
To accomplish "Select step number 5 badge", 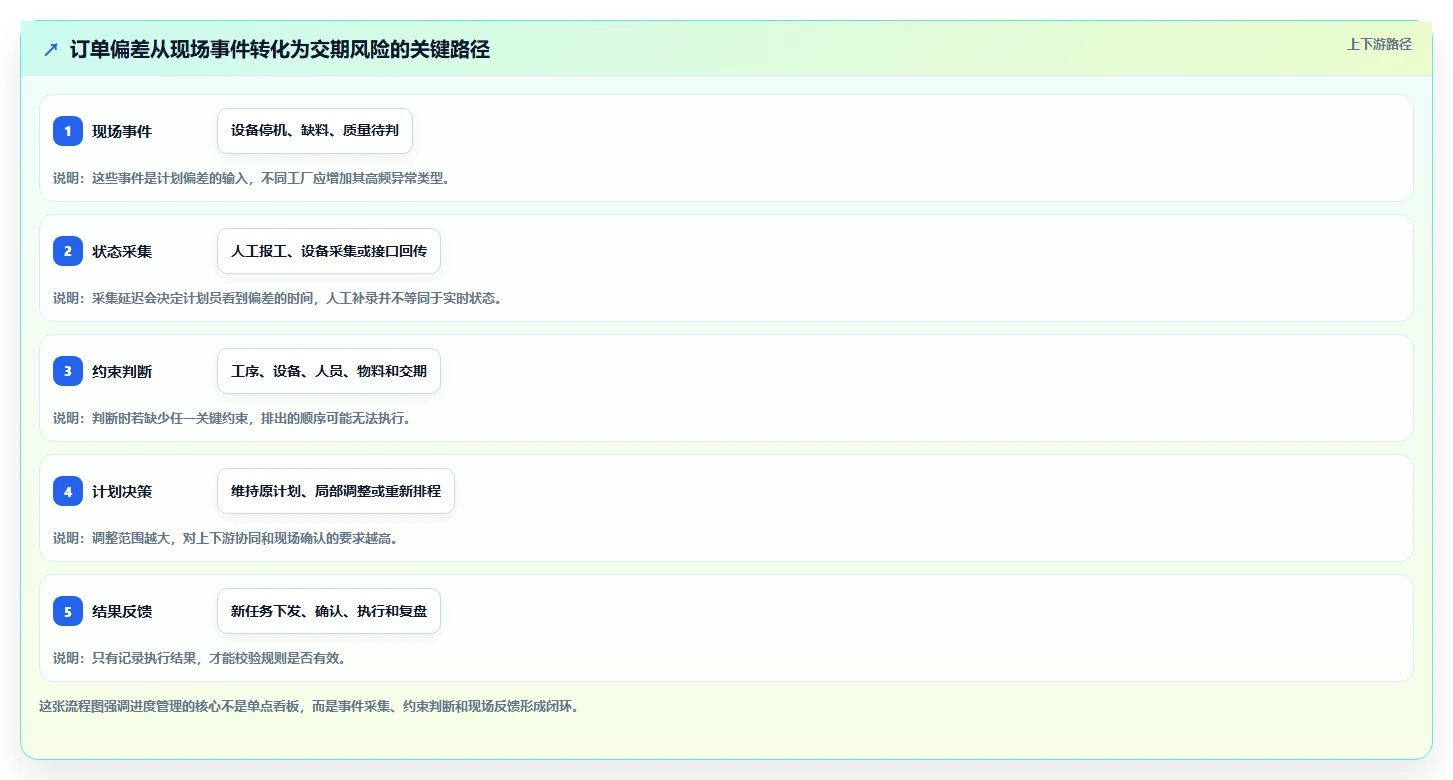I will tap(68, 611).
